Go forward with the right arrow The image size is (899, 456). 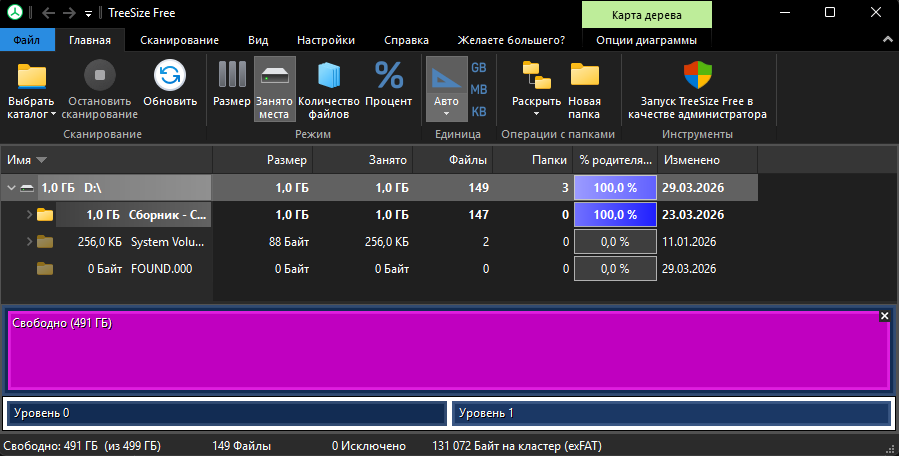pyautogui.click(x=69, y=13)
